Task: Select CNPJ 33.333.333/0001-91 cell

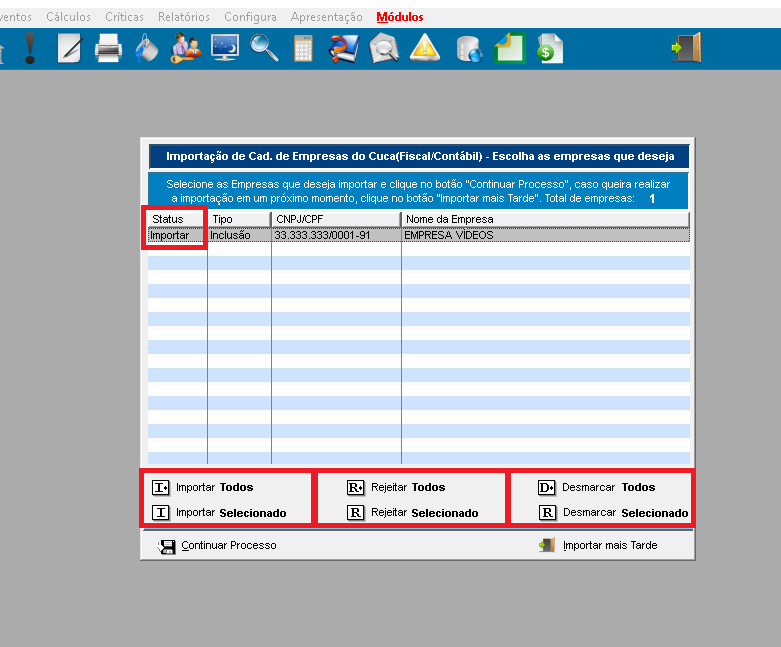Action: point(336,235)
